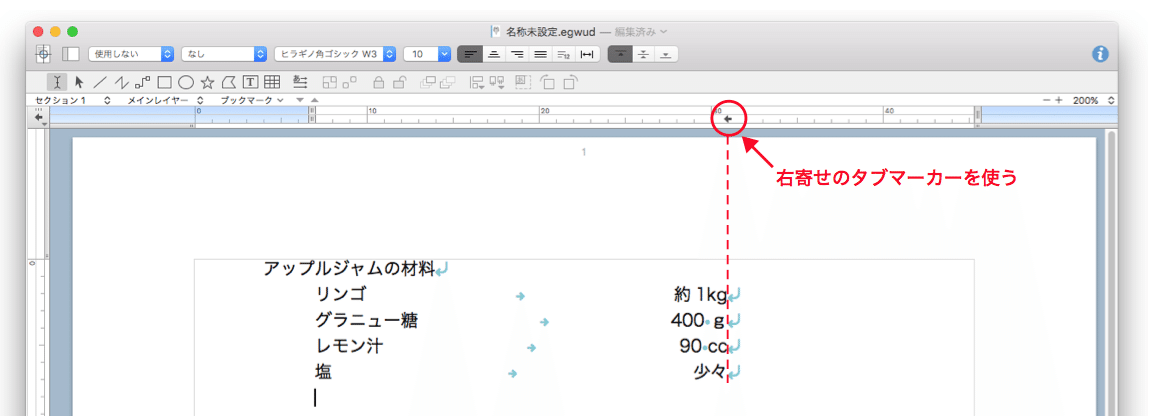
Task: Click the 約 1kg quantity text
Action: (x=701, y=295)
